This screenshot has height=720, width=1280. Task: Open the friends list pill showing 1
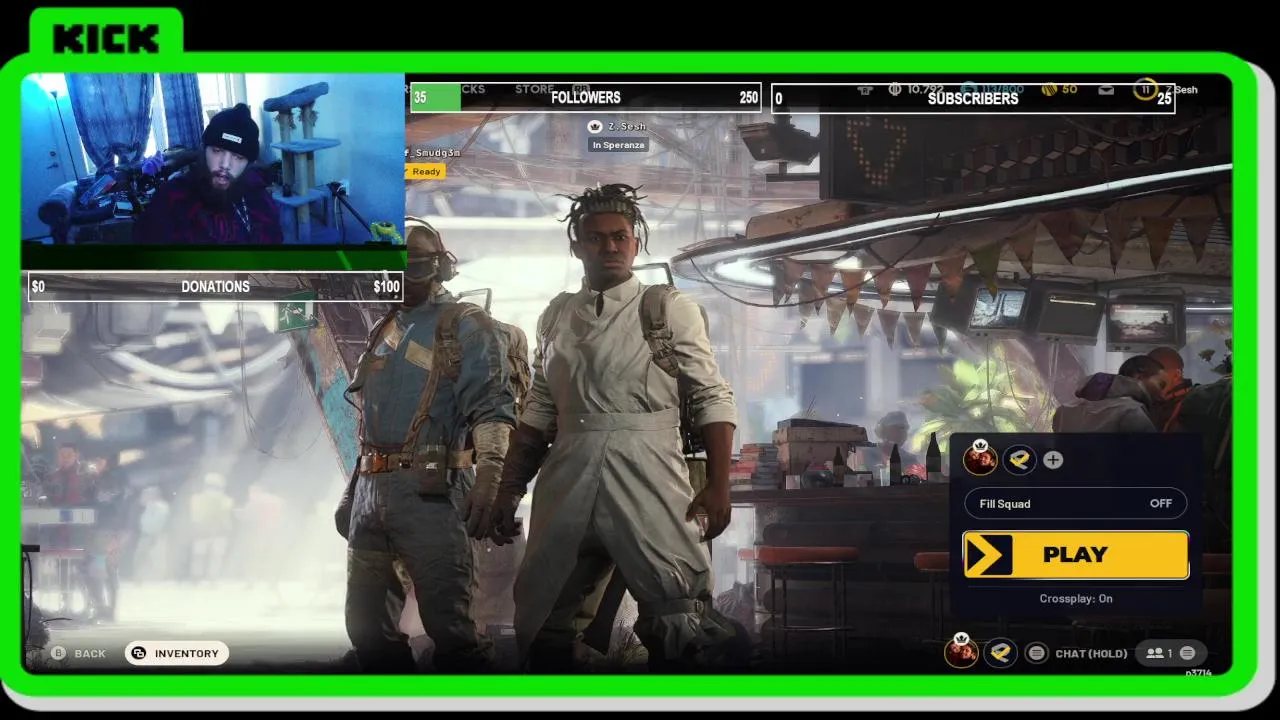tap(1171, 653)
